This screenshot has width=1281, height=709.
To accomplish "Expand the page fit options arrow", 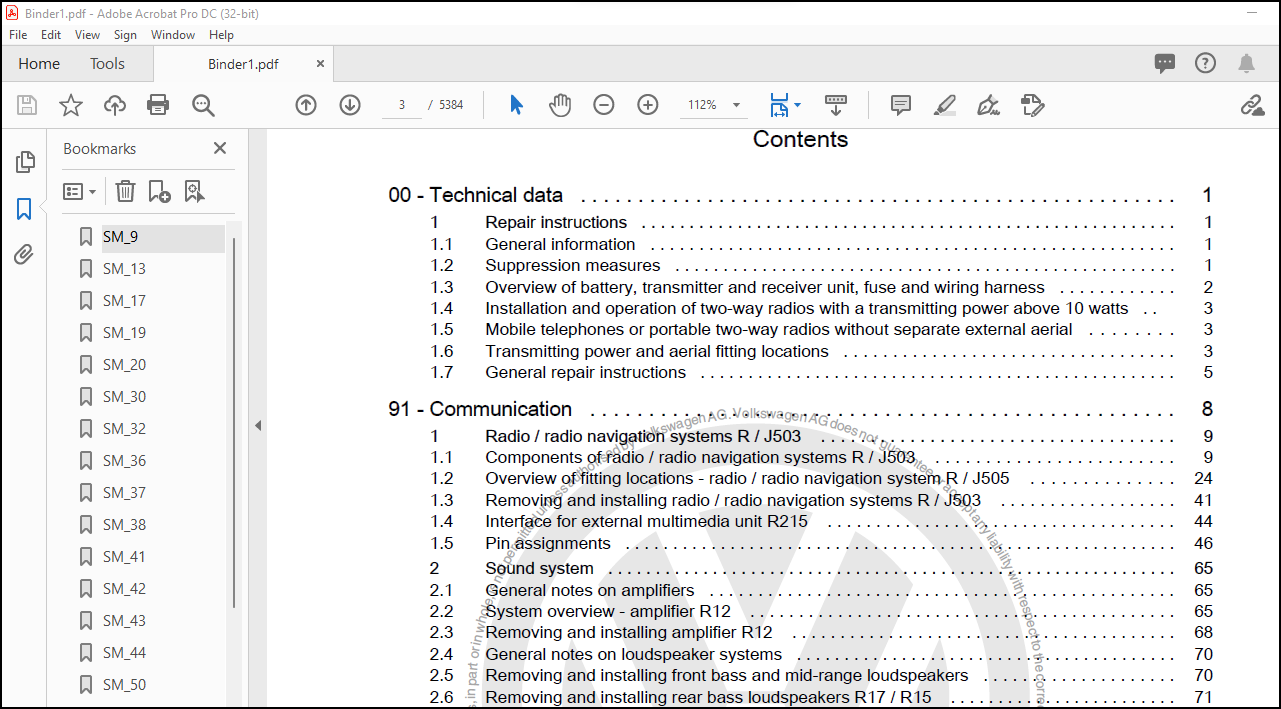I will 798,105.
